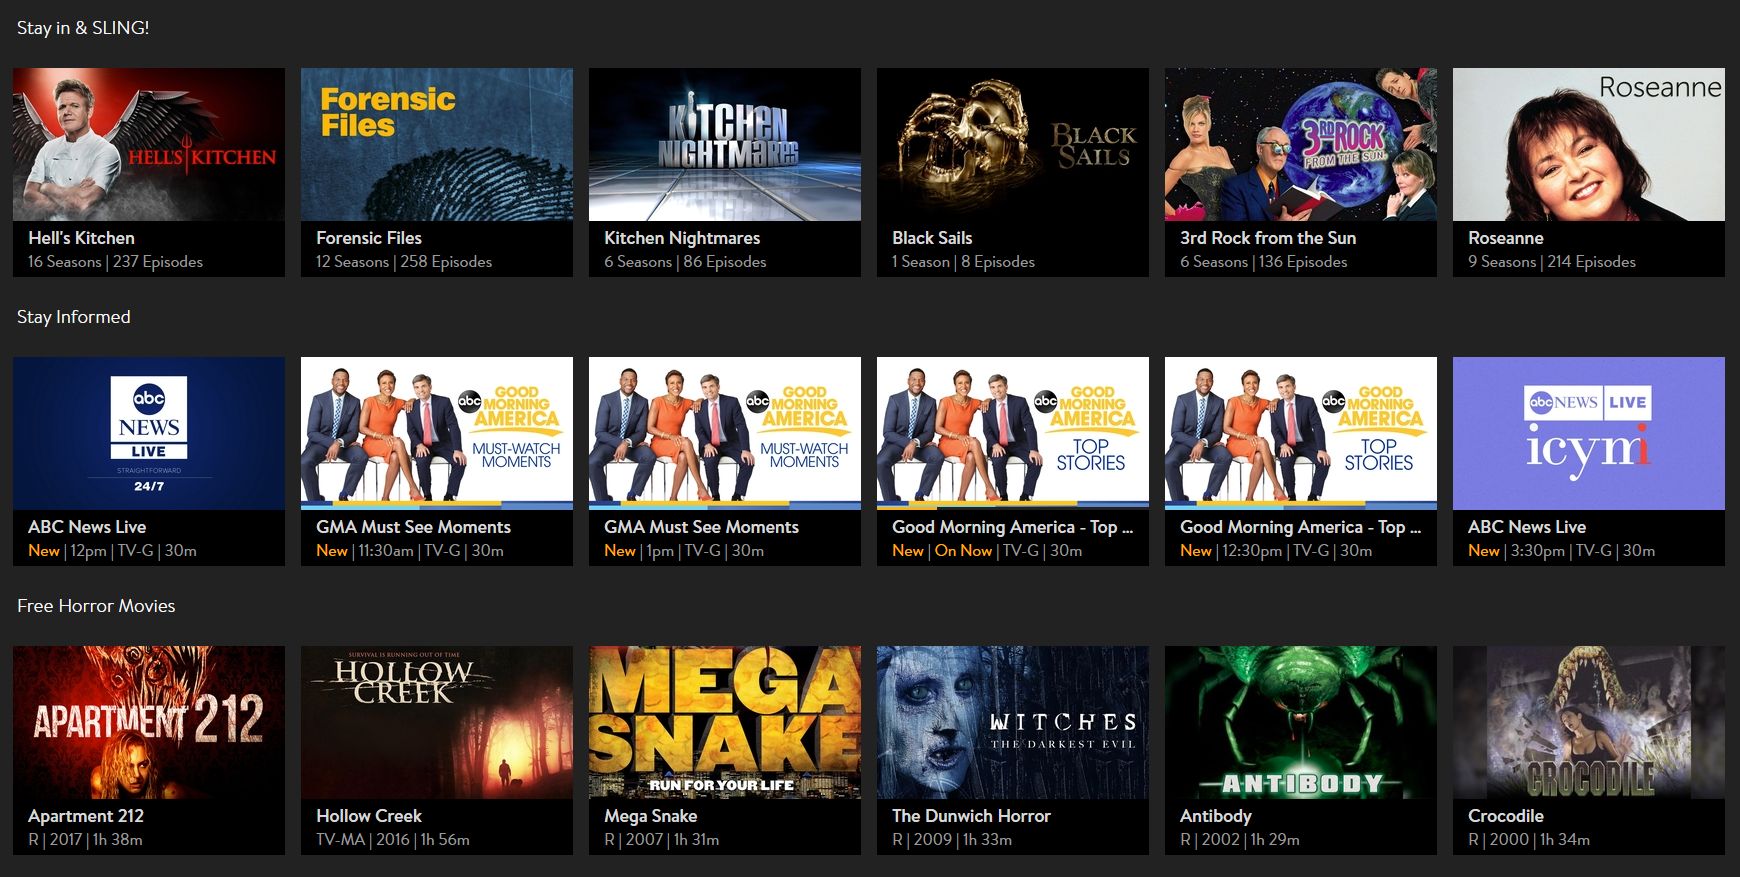Select the Hollow Creek movie poster
1740x877 pixels.
(x=437, y=722)
